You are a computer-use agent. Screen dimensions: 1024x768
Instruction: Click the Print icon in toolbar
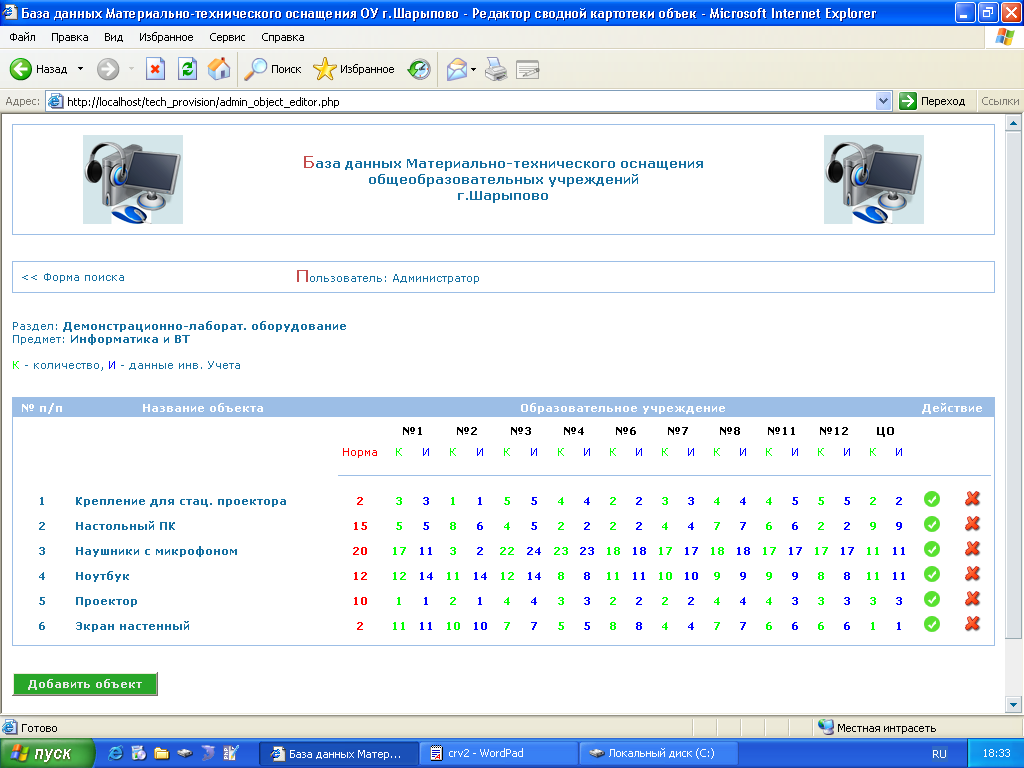coord(496,69)
